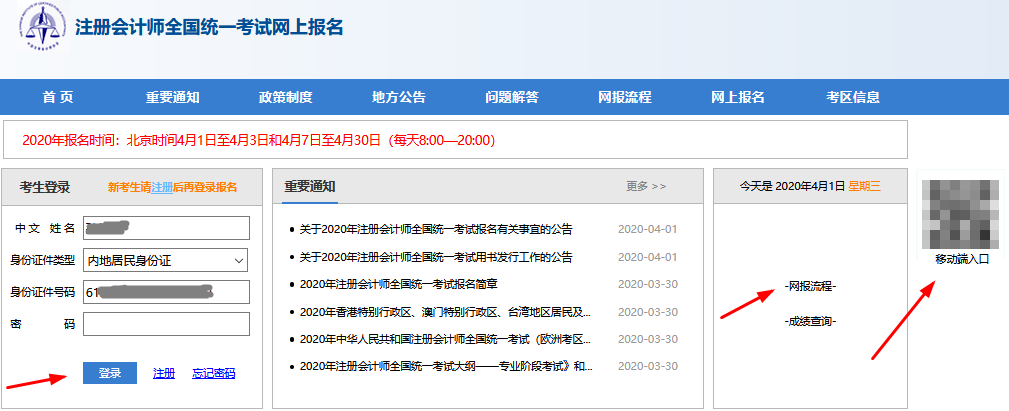Image resolution: width=1009 pixels, height=411 pixels.
Task: Click the mobile entrance QR code
Action: pos(960,214)
